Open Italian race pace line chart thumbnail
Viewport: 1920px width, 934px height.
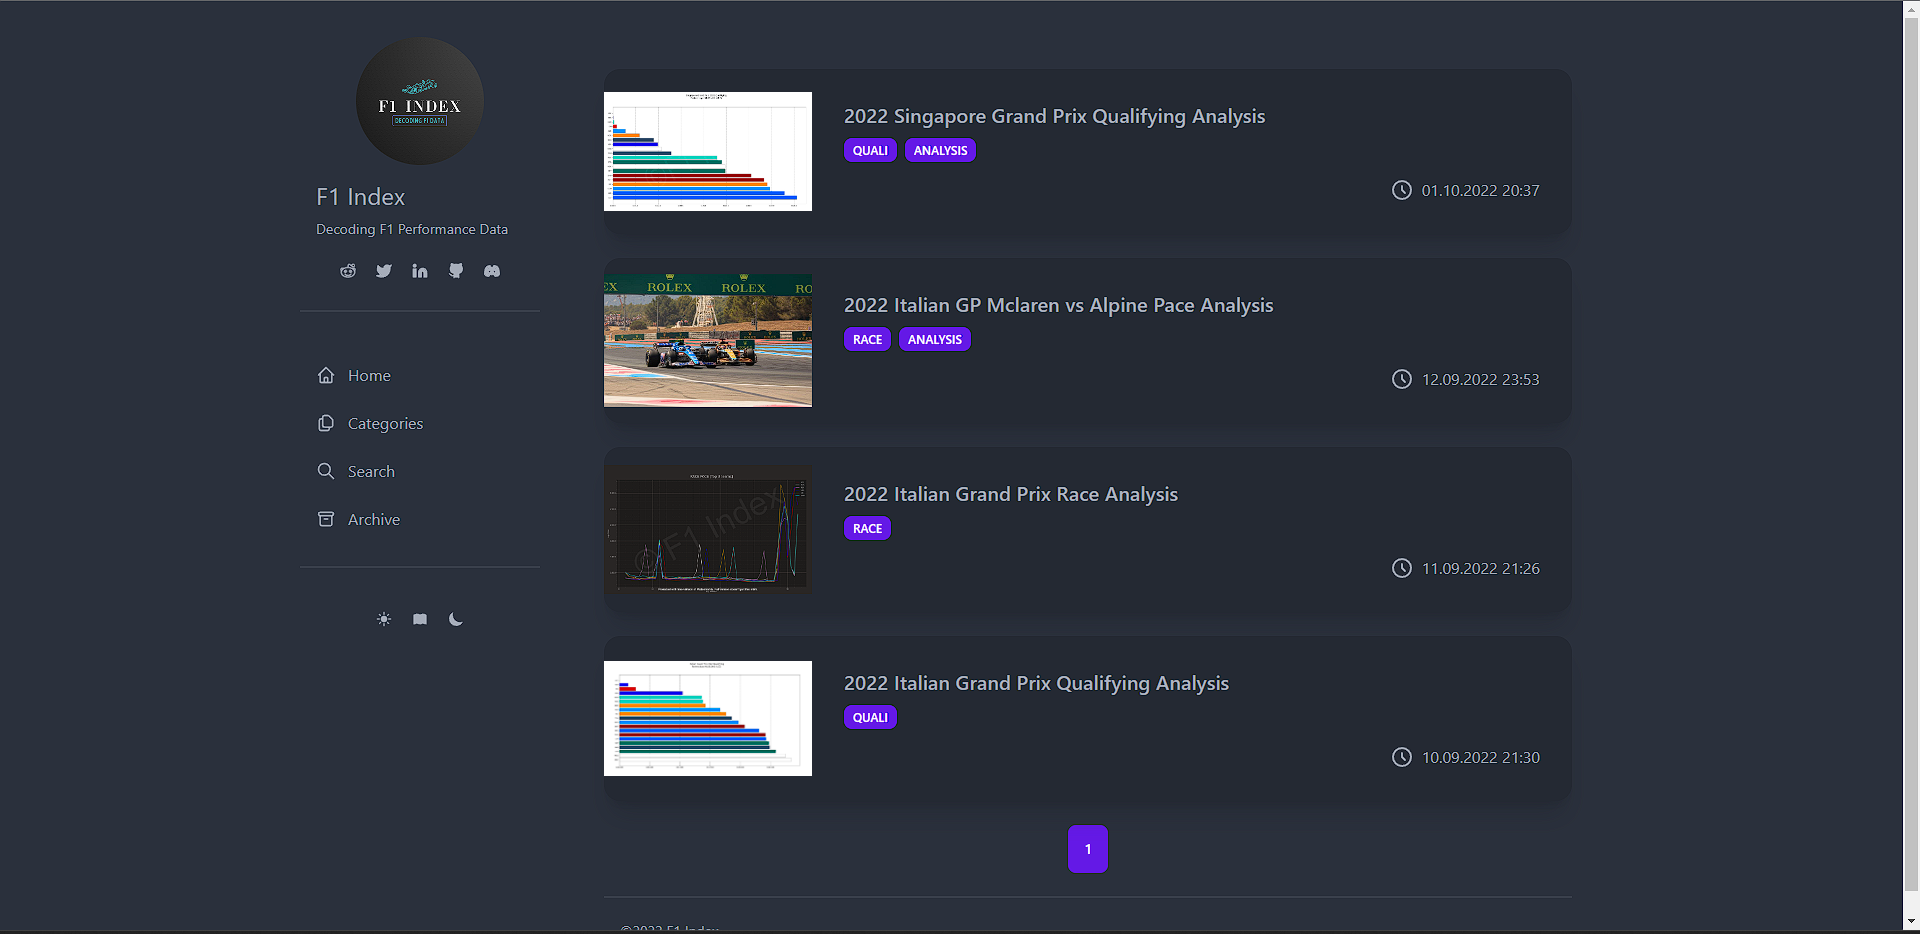click(x=708, y=529)
